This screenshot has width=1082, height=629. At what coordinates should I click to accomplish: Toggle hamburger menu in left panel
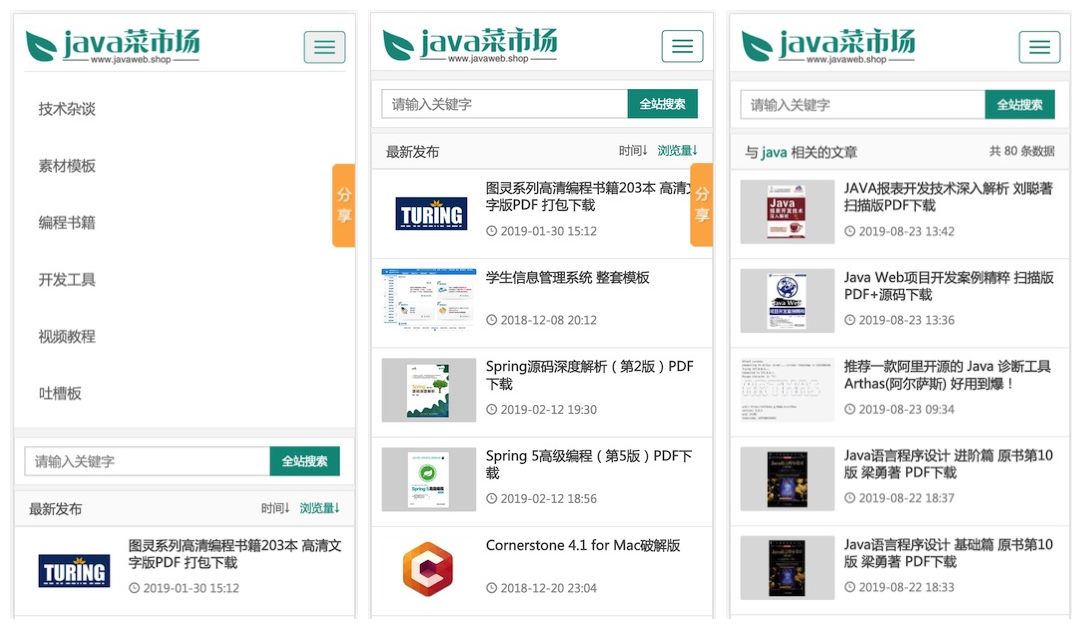(x=324, y=47)
